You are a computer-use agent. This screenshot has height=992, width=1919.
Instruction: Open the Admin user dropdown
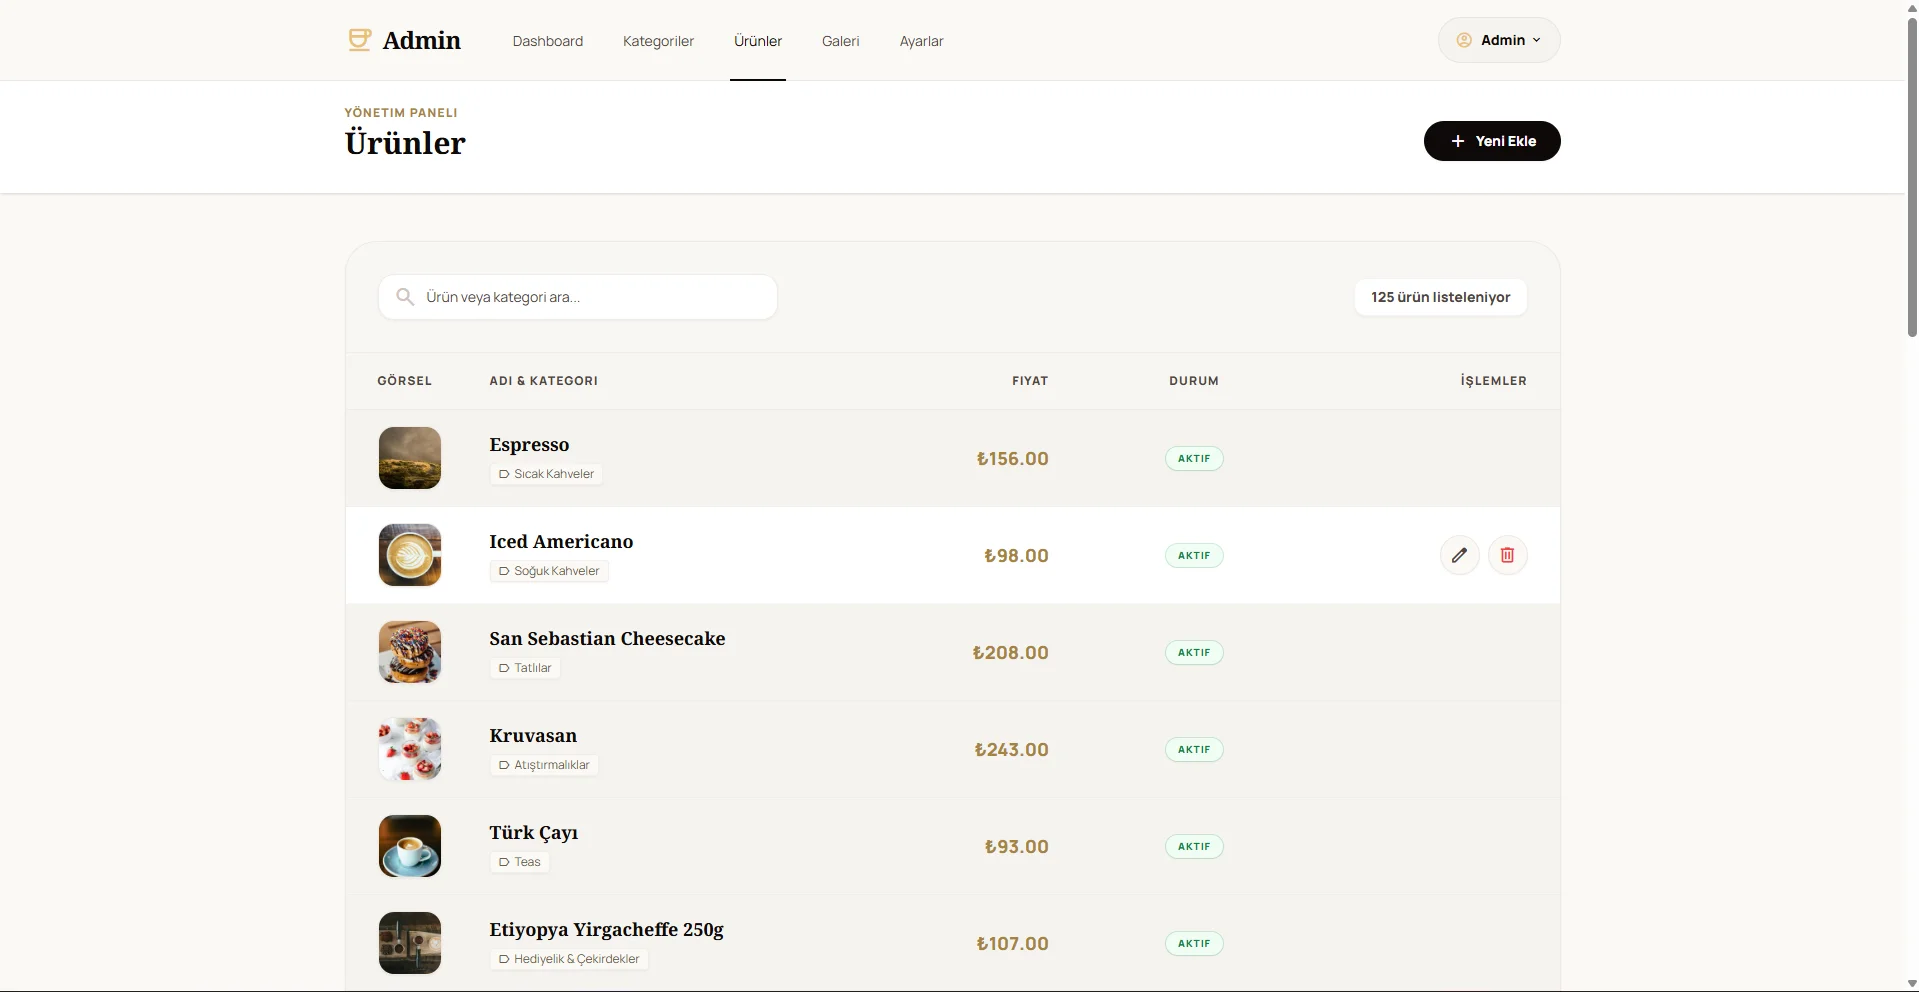[x=1498, y=40]
